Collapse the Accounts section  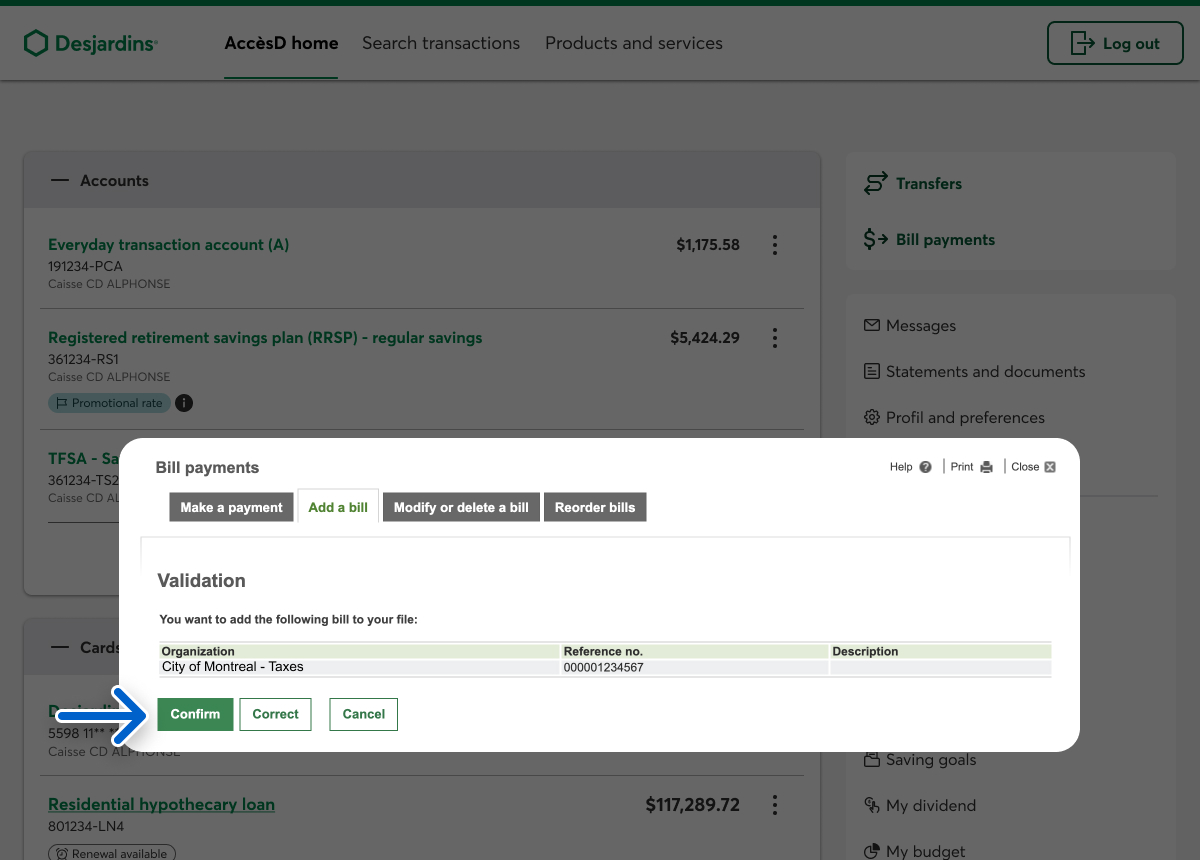(61, 181)
